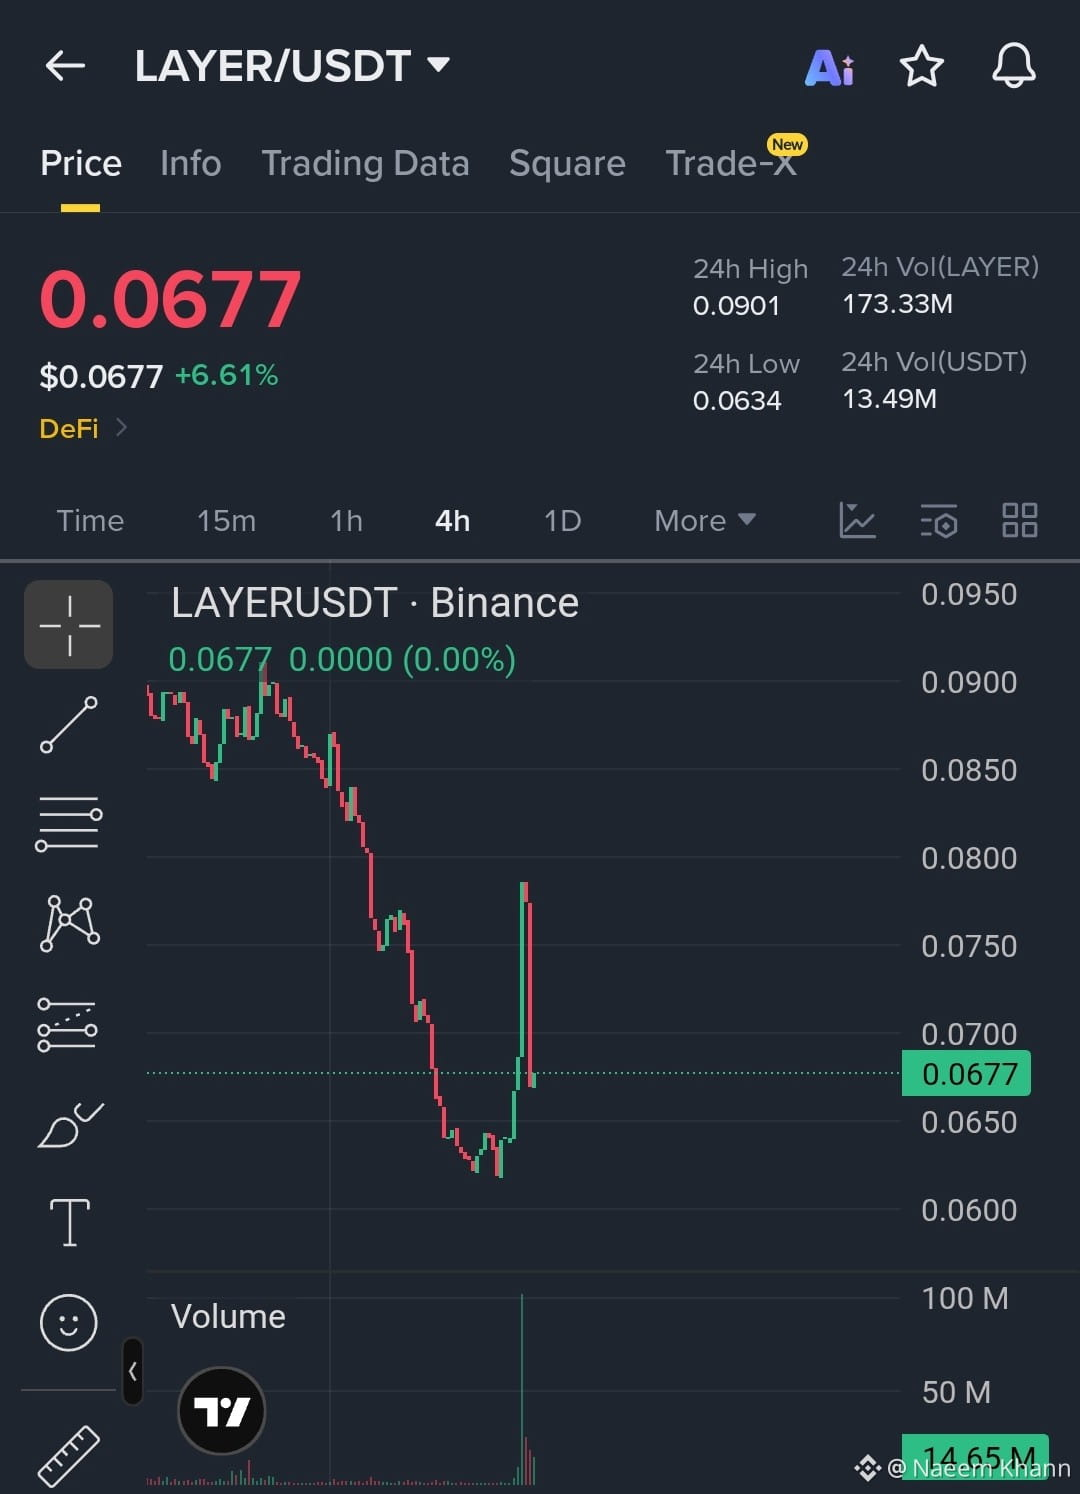Select the 4h interval

pyautogui.click(x=452, y=521)
